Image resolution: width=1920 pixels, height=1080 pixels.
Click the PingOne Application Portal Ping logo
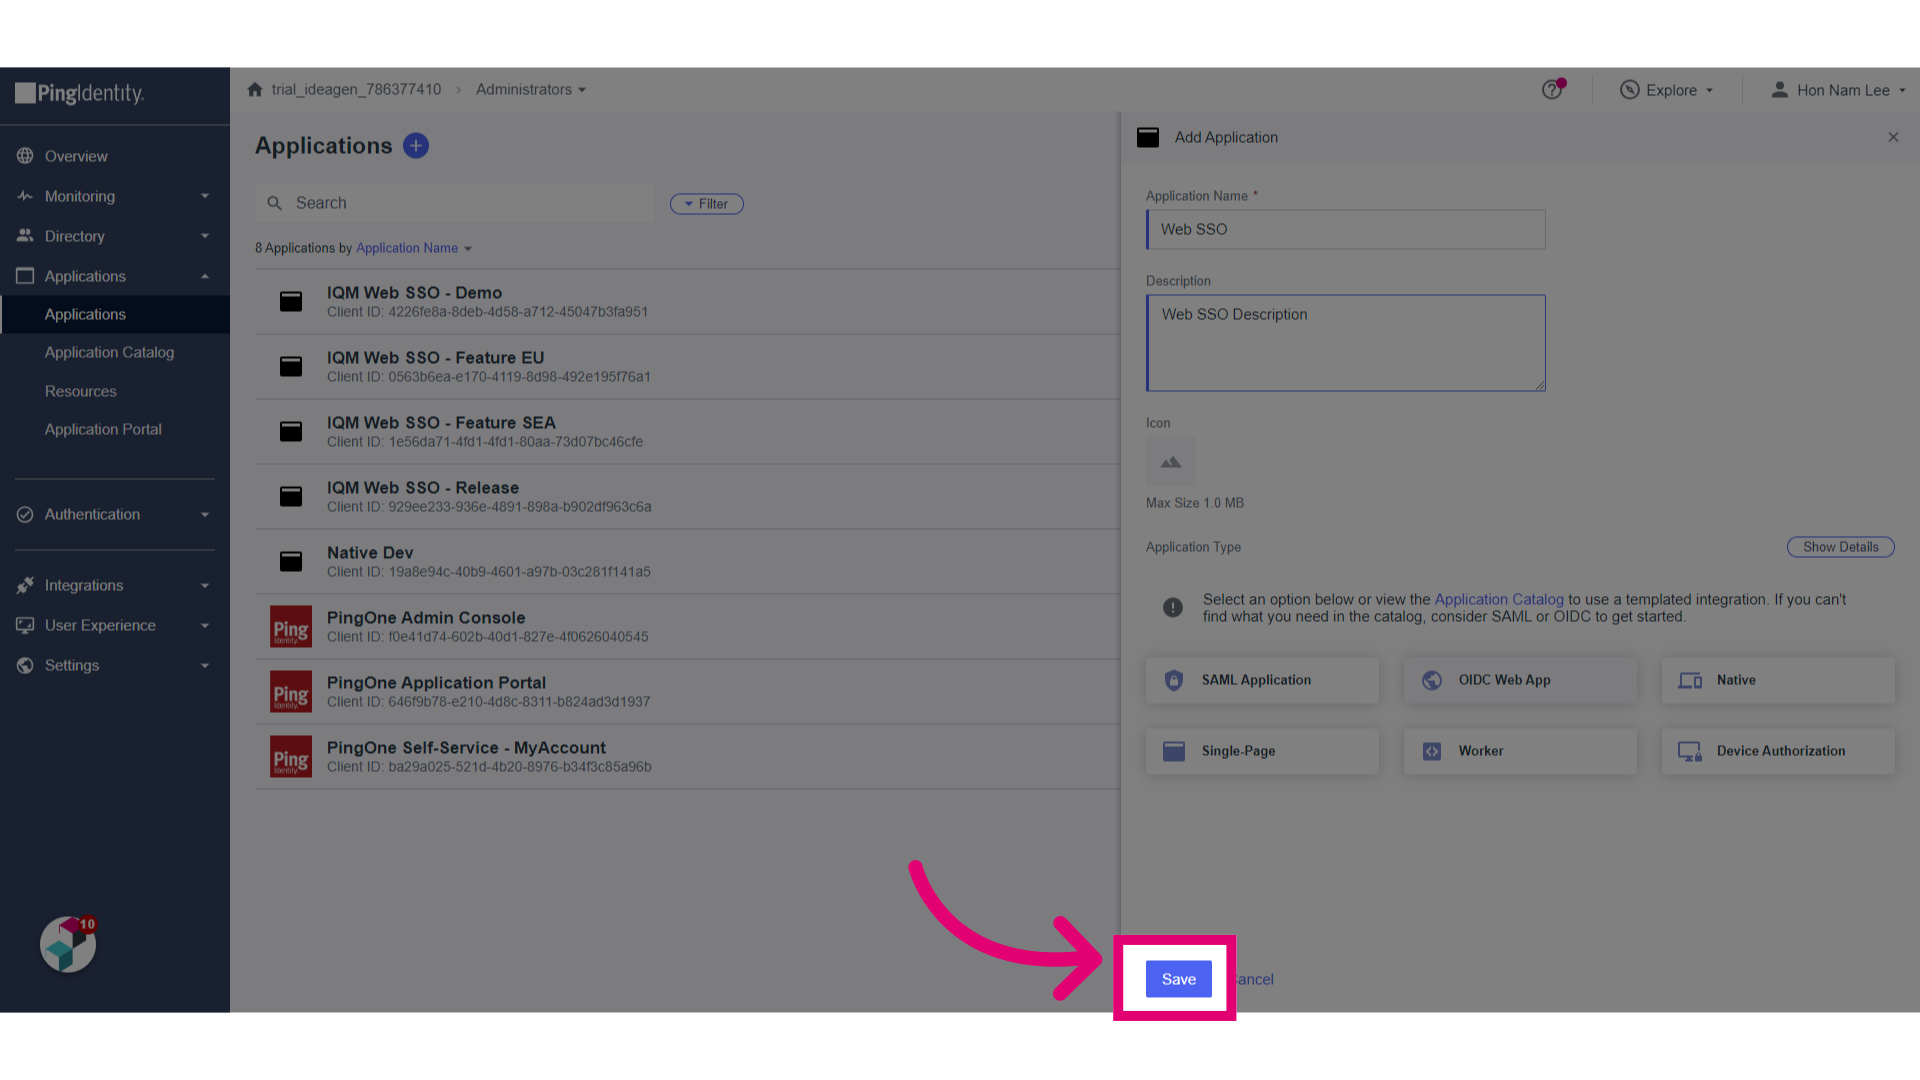coord(291,692)
